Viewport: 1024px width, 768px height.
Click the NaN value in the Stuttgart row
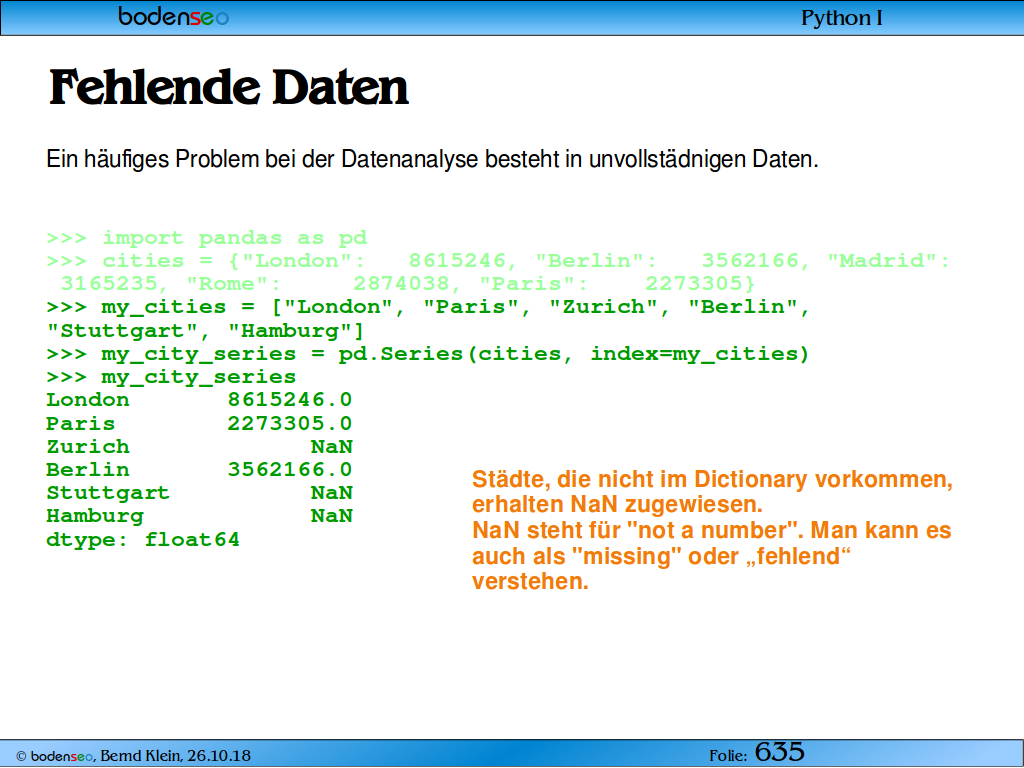[x=332, y=492]
